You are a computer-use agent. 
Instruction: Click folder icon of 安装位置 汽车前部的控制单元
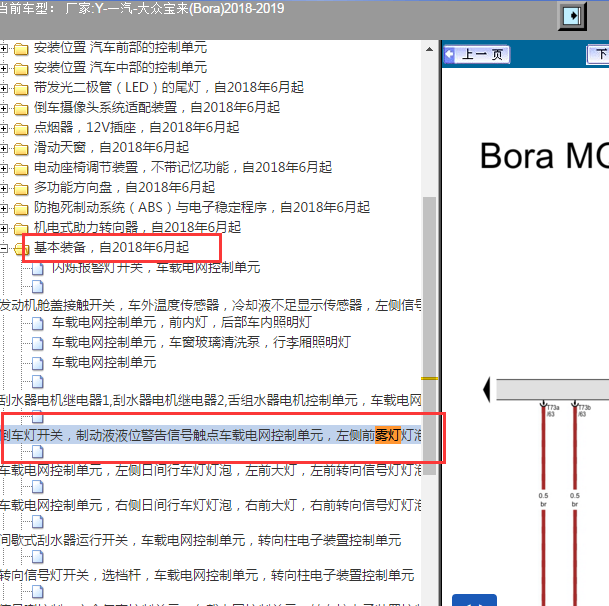click(21, 49)
